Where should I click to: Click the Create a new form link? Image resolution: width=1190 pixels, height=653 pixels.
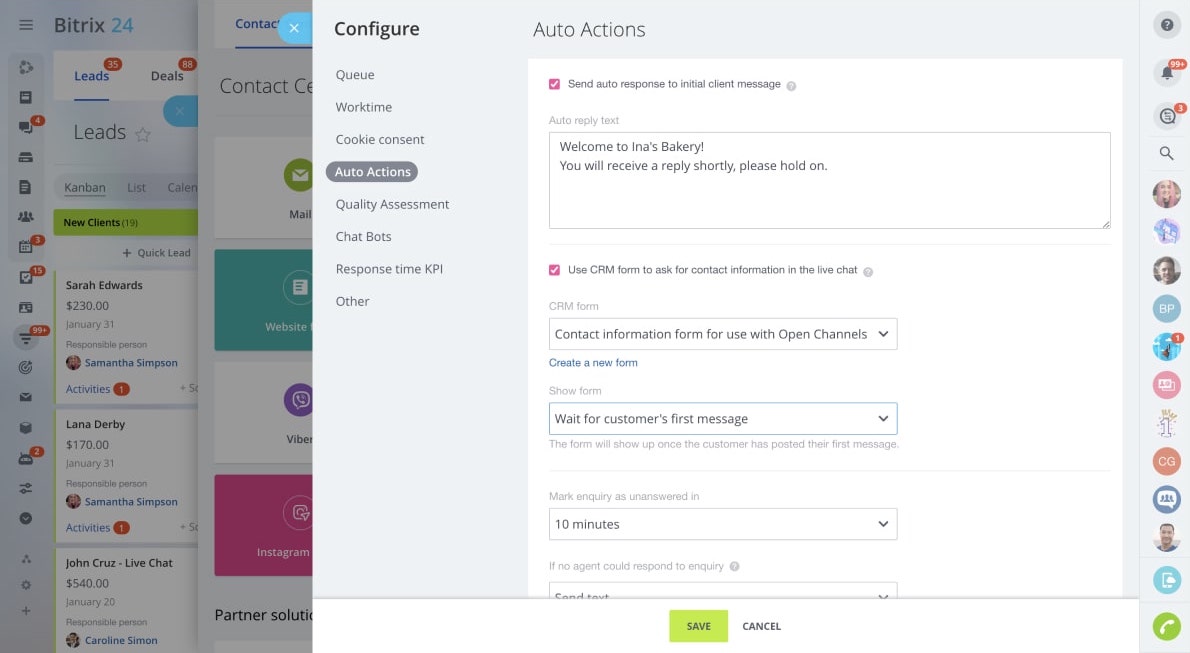593,363
